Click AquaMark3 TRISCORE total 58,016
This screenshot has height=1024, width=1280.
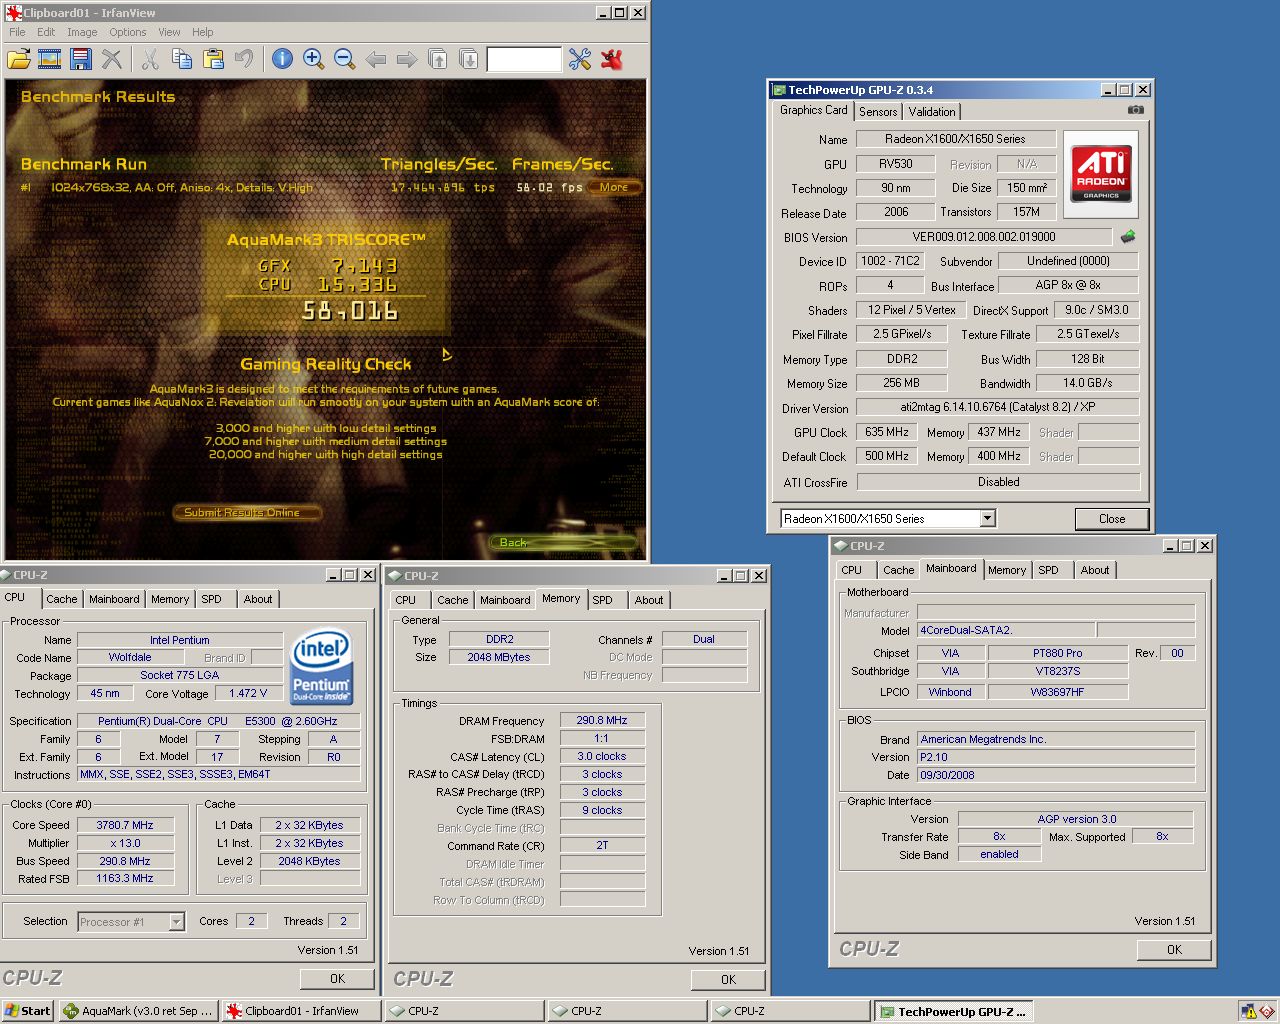(350, 311)
